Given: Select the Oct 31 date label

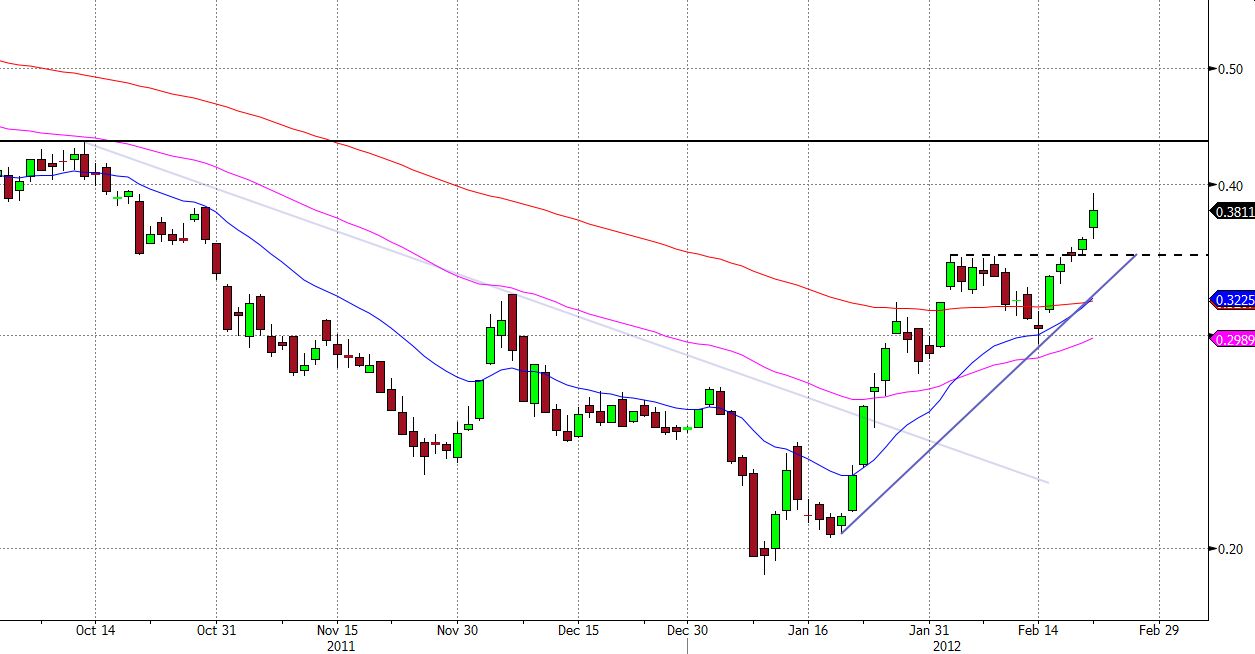Looking at the screenshot, I should coord(216,630).
